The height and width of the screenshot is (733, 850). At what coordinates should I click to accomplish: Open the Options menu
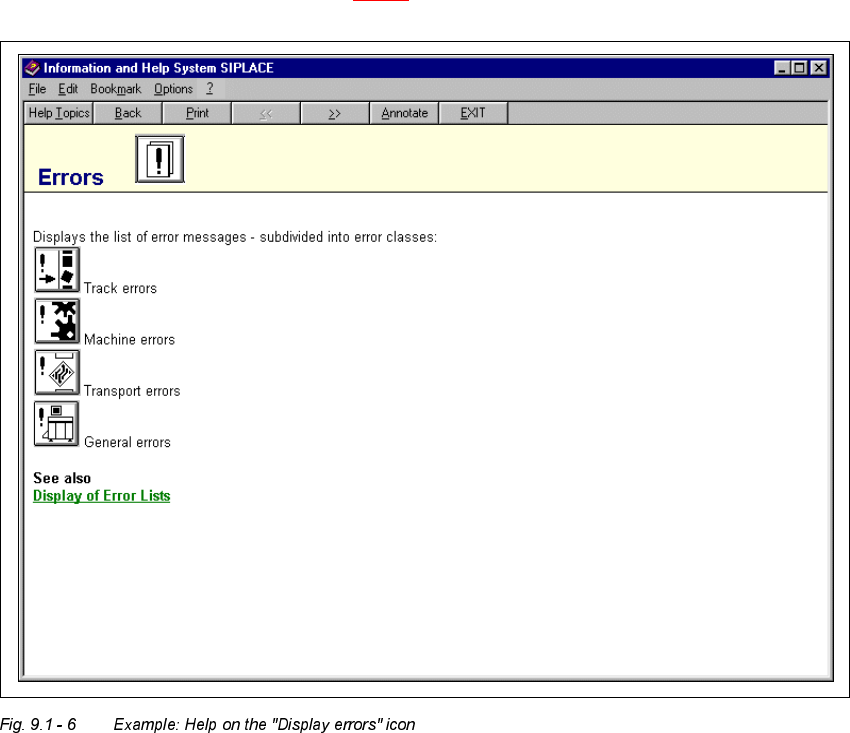[173, 89]
